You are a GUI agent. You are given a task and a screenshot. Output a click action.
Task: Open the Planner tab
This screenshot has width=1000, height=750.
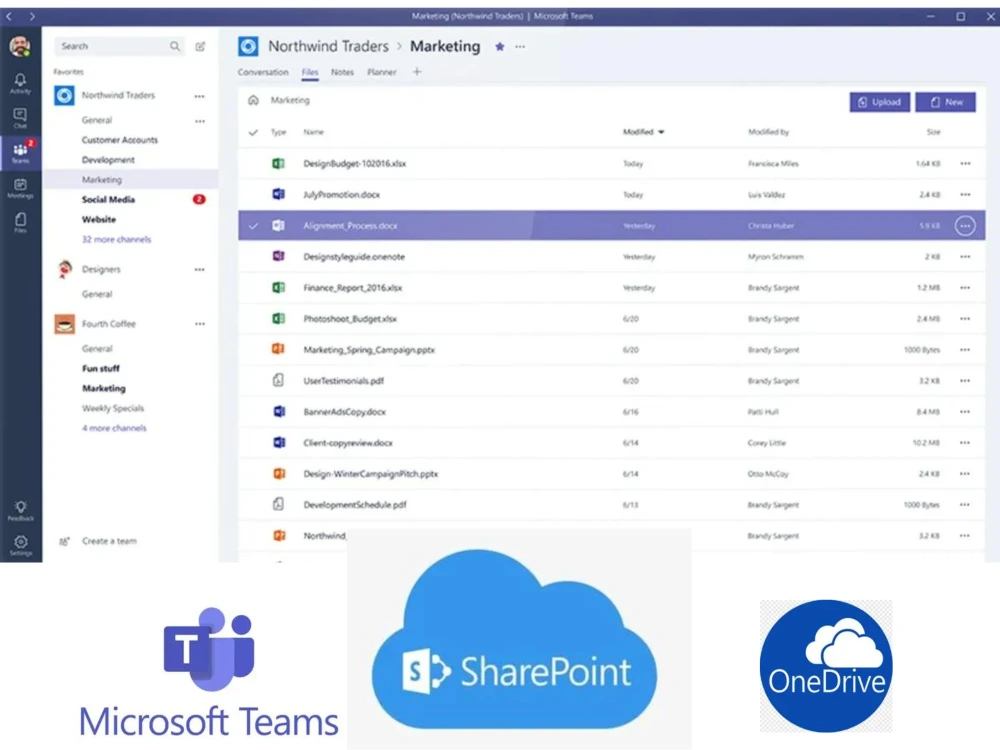(x=384, y=72)
